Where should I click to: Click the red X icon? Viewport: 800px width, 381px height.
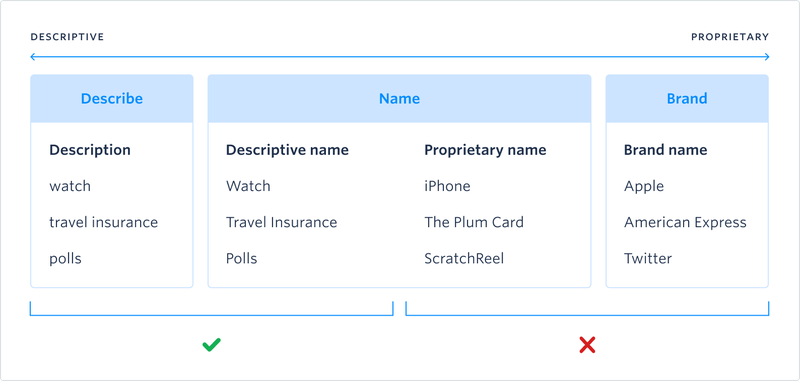tap(587, 345)
